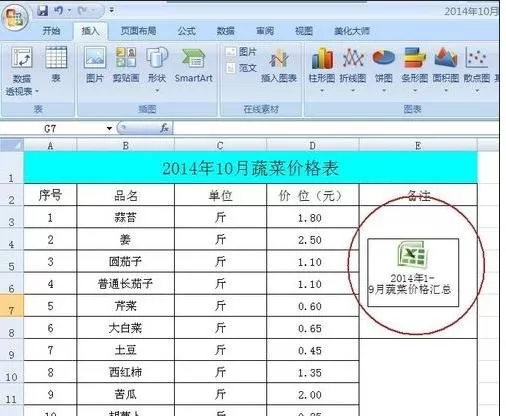Image resolution: width=506 pixels, height=416 pixels.
Task: Switch to the 审阅 tab
Action: [265, 31]
